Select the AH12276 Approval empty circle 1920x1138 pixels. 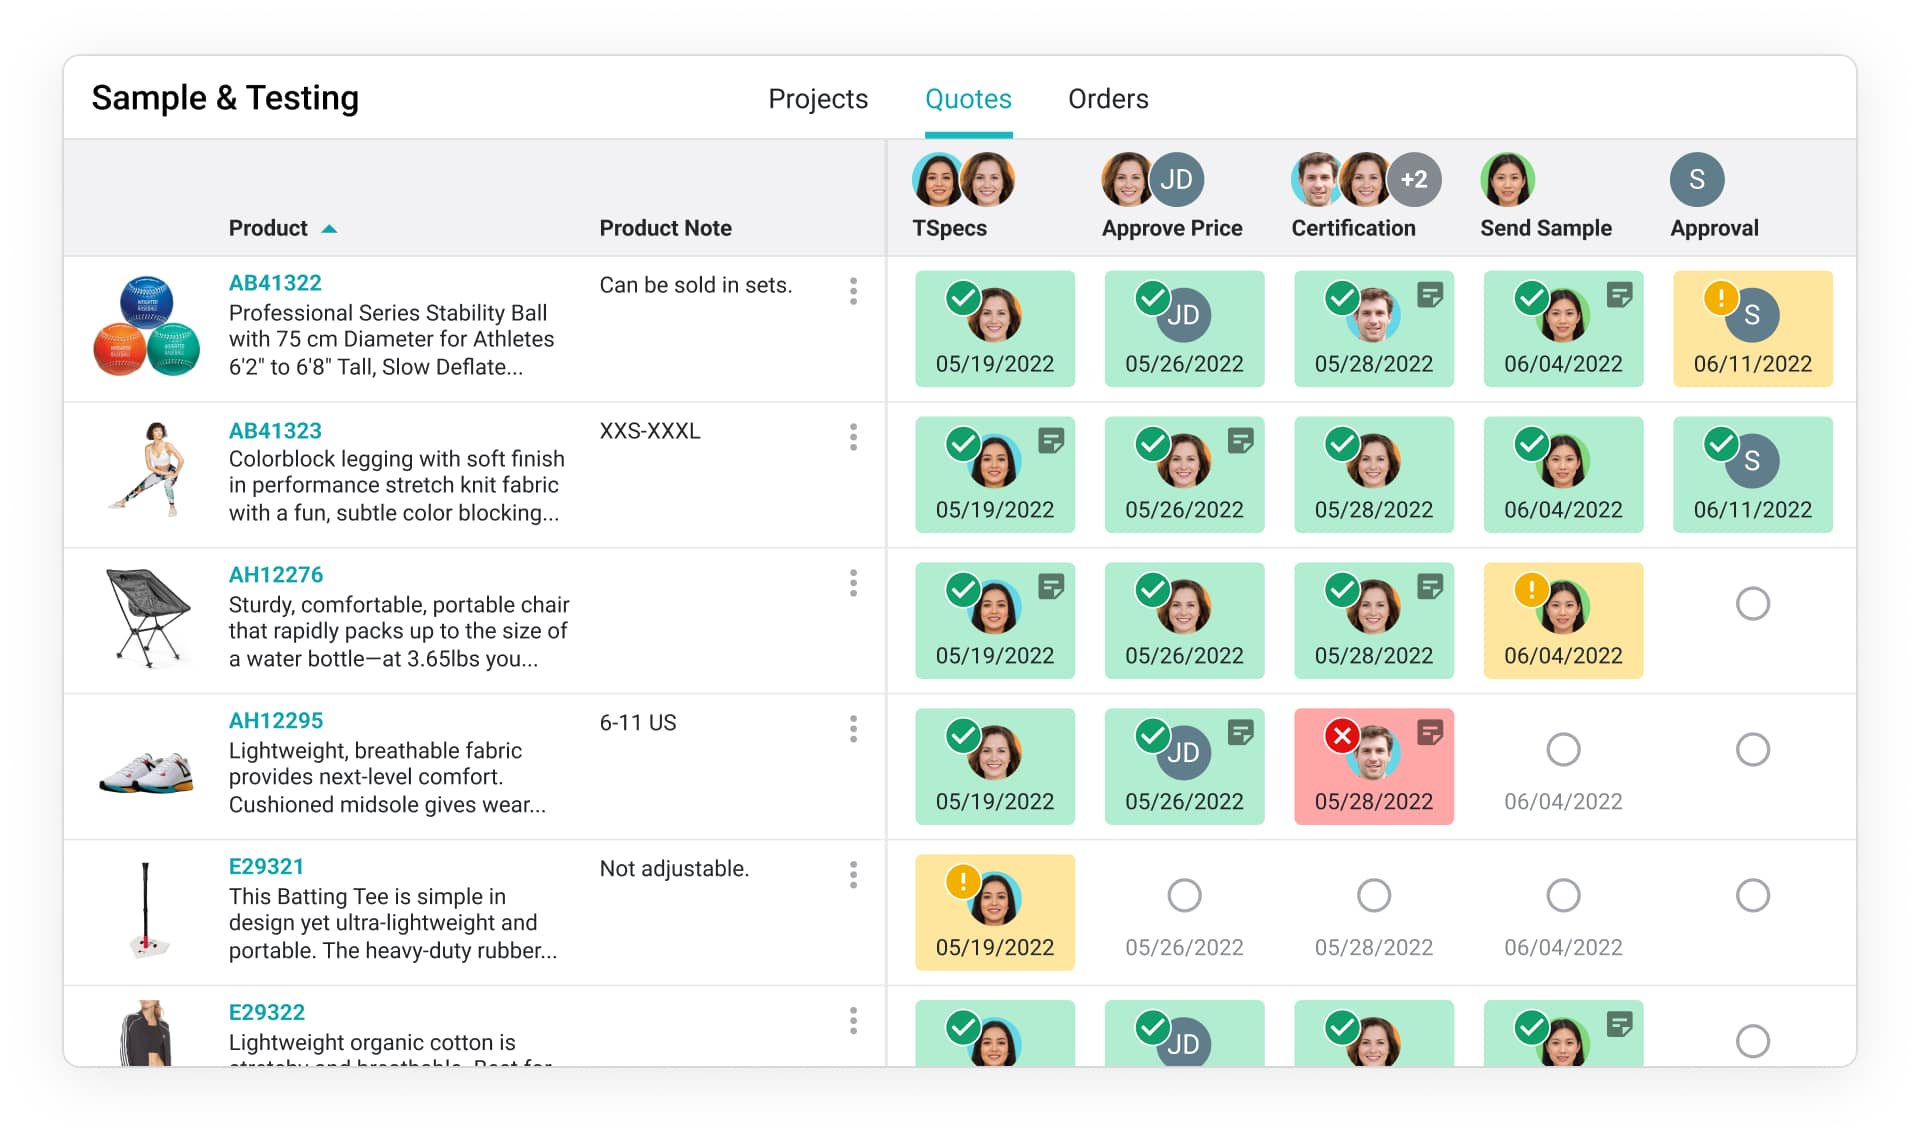pos(1752,604)
